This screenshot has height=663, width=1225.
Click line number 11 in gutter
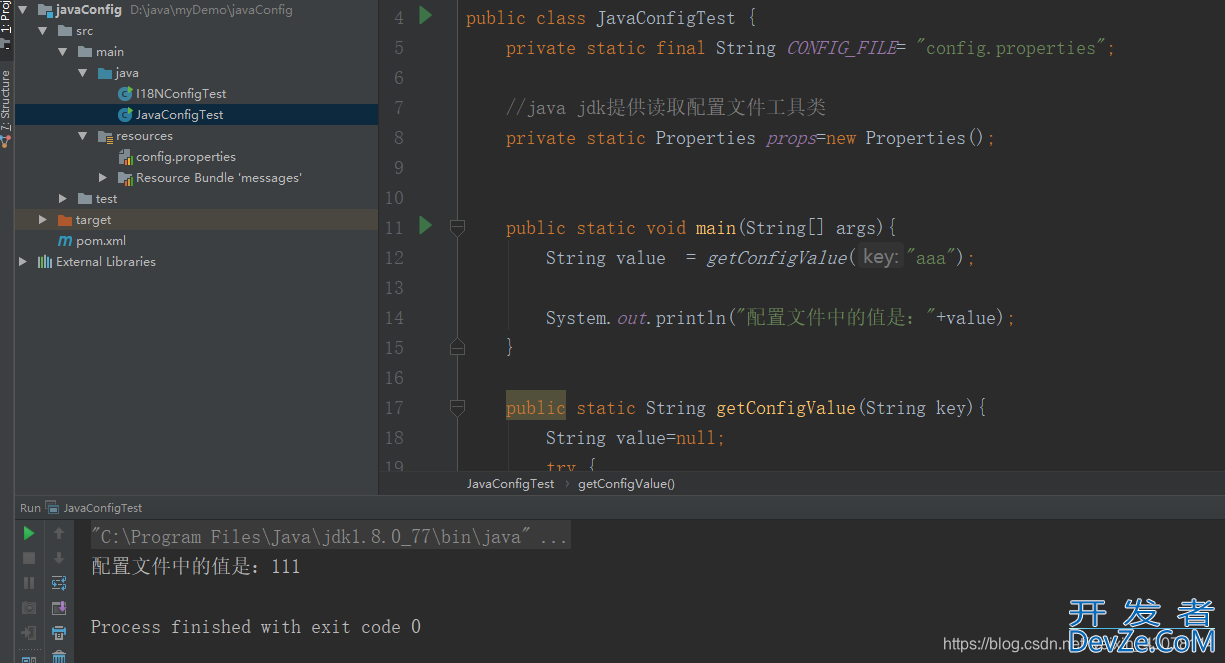click(x=394, y=228)
